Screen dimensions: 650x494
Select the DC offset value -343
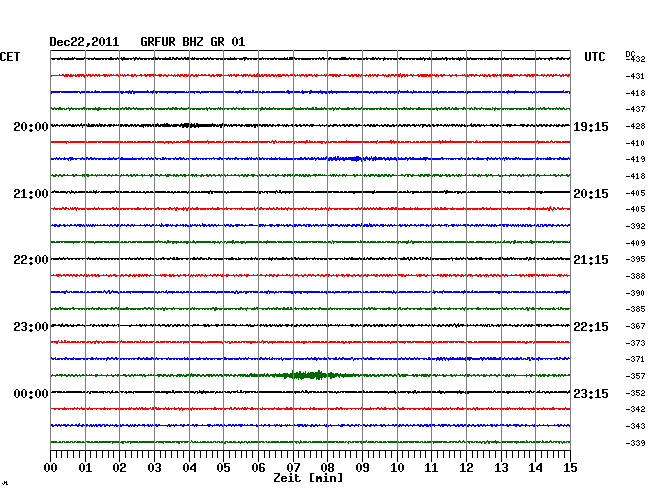pos(635,426)
